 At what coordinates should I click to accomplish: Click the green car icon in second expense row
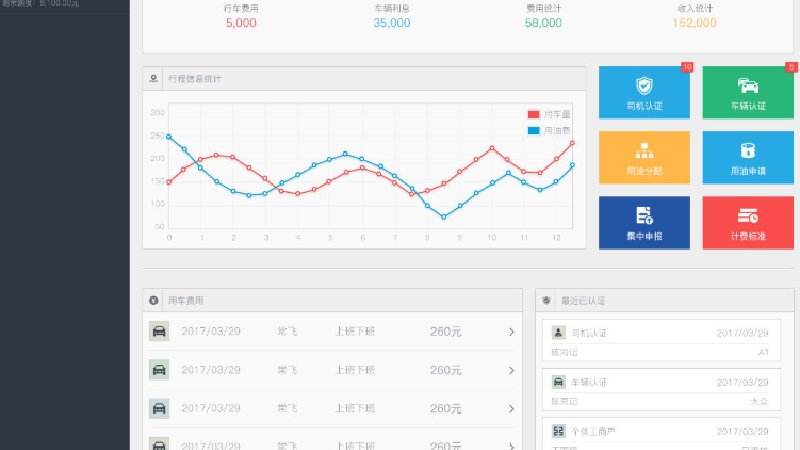point(159,370)
